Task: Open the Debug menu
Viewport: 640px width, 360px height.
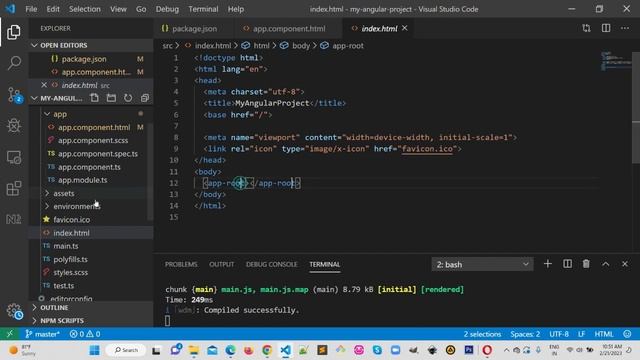Action: tap(167, 9)
